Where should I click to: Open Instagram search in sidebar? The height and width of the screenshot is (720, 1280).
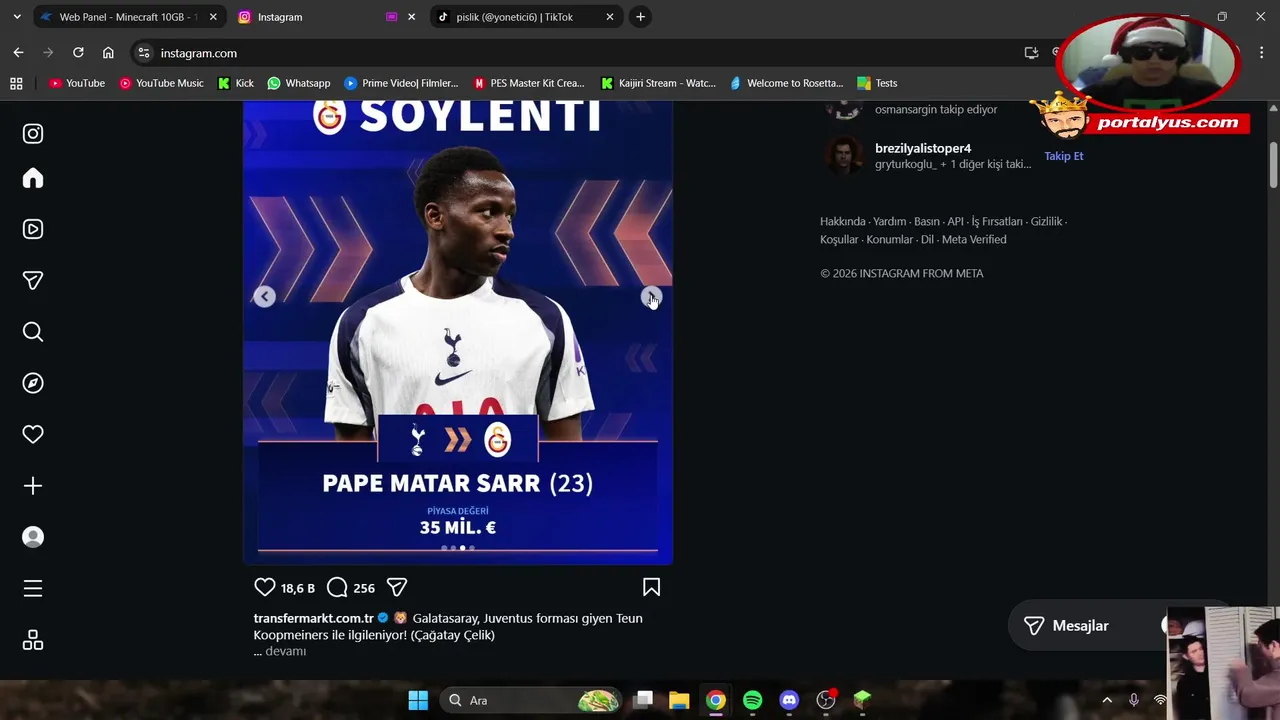click(x=33, y=332)
